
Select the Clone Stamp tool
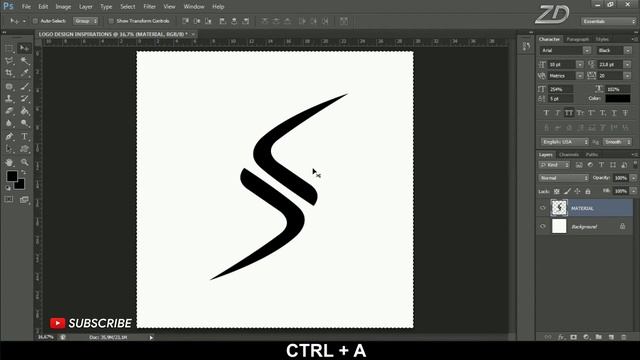coord(9,99)
